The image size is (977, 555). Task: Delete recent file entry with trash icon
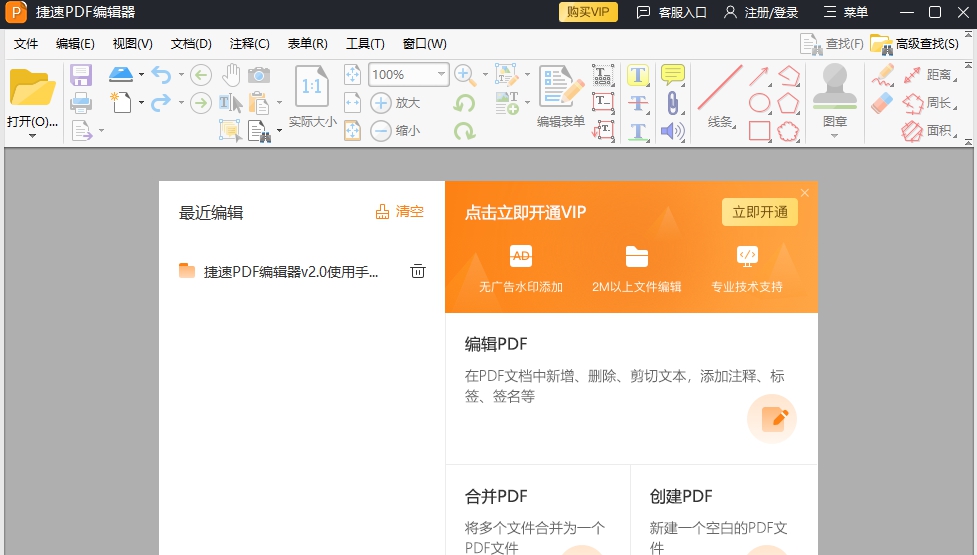coord(417,271)
